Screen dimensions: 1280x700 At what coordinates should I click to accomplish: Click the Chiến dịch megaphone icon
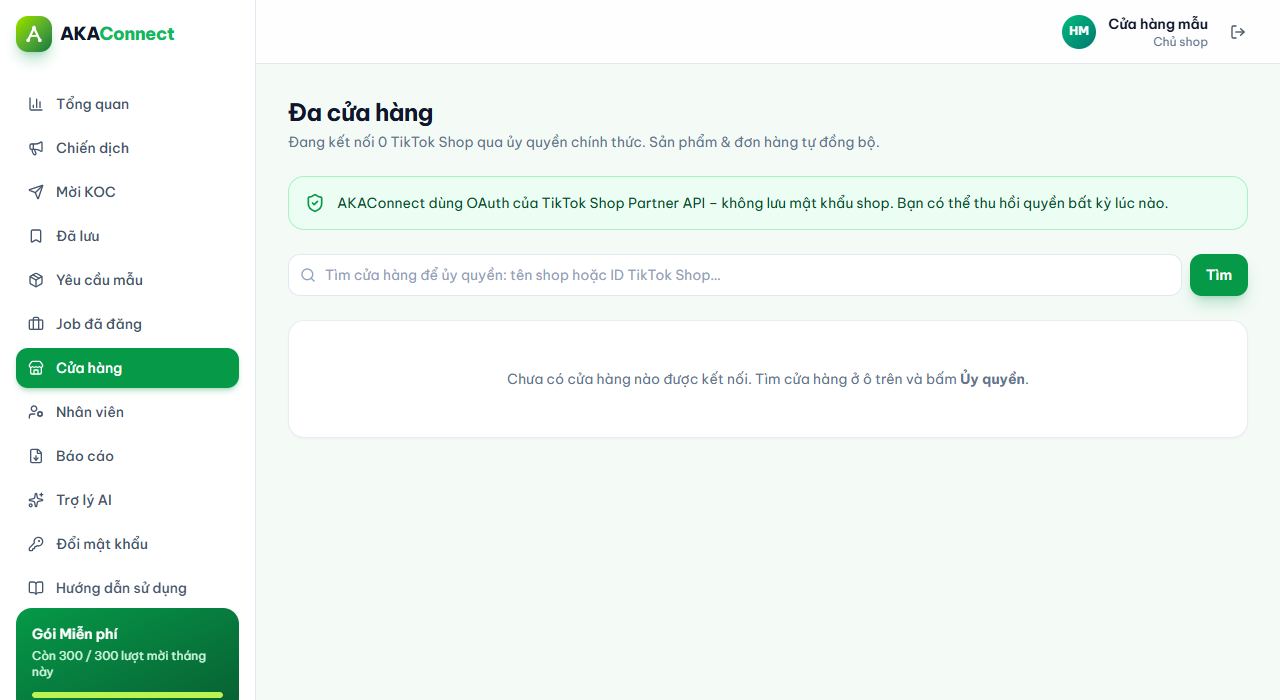pyautogui.click(x=36, y=148)
